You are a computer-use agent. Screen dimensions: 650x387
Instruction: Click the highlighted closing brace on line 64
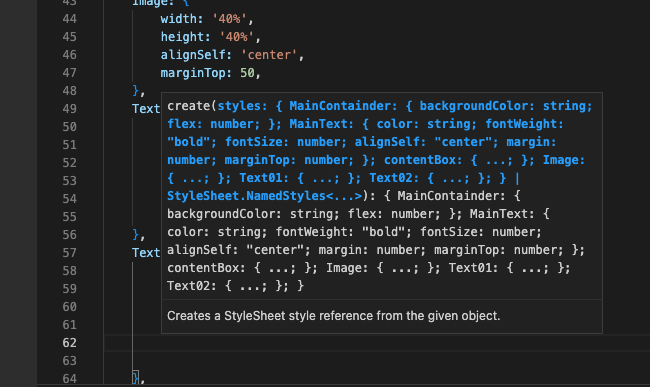[136, 378]
